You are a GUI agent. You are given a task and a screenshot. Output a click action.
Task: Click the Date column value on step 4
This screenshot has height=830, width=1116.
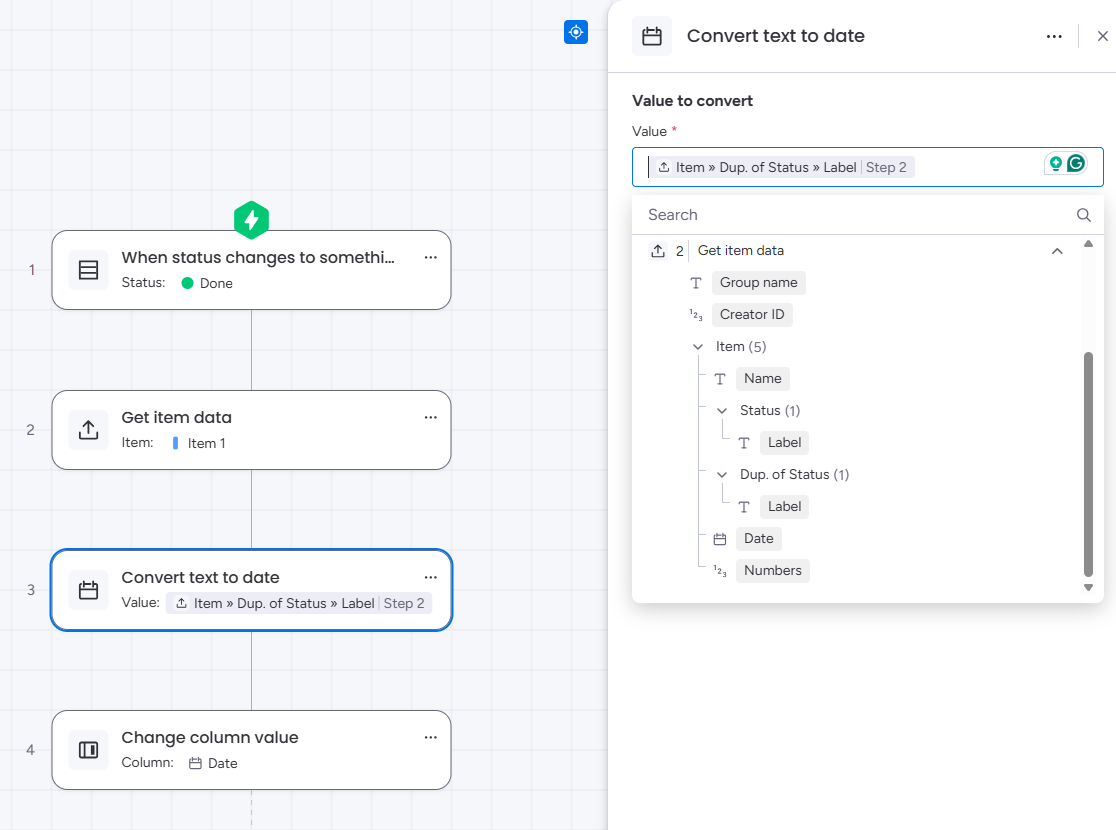(x=213, y=764)
